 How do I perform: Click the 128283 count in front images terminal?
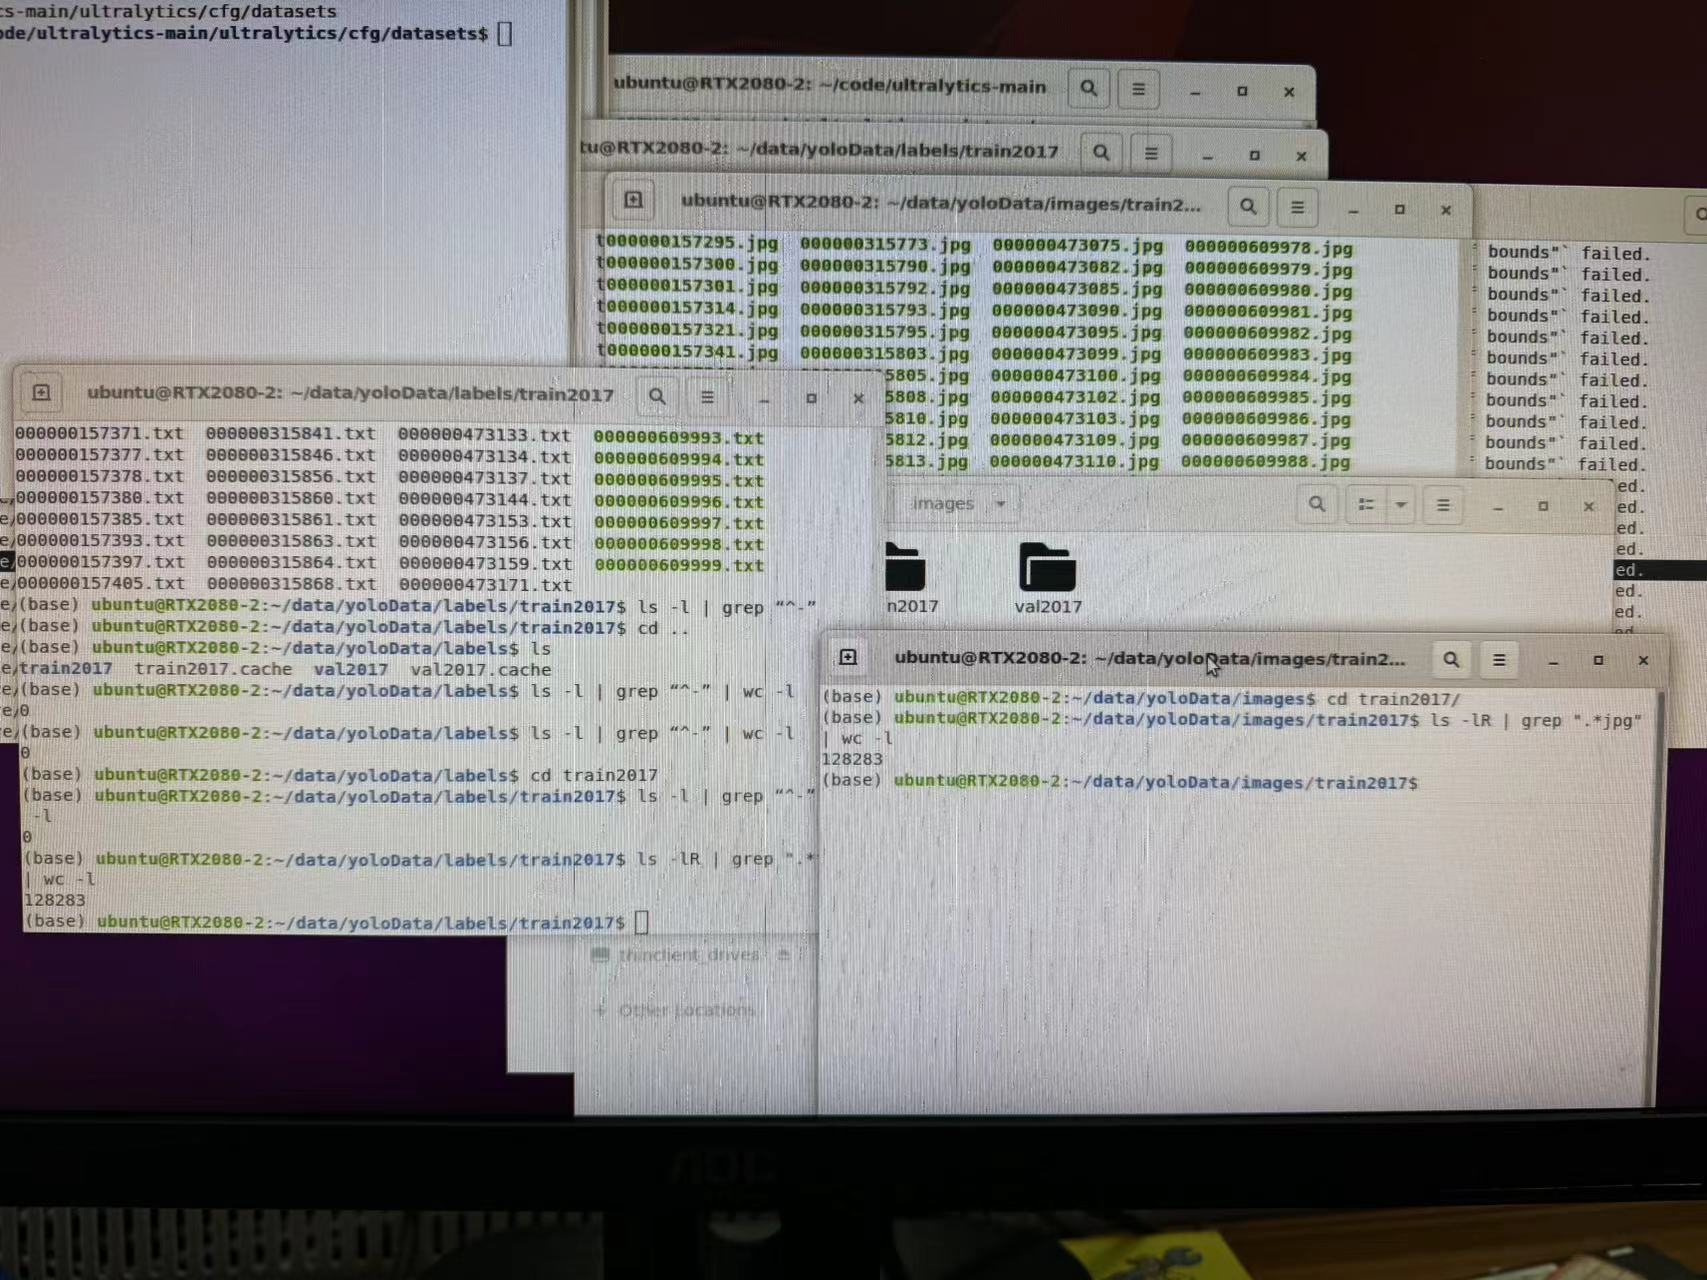[x=852, y=759]
